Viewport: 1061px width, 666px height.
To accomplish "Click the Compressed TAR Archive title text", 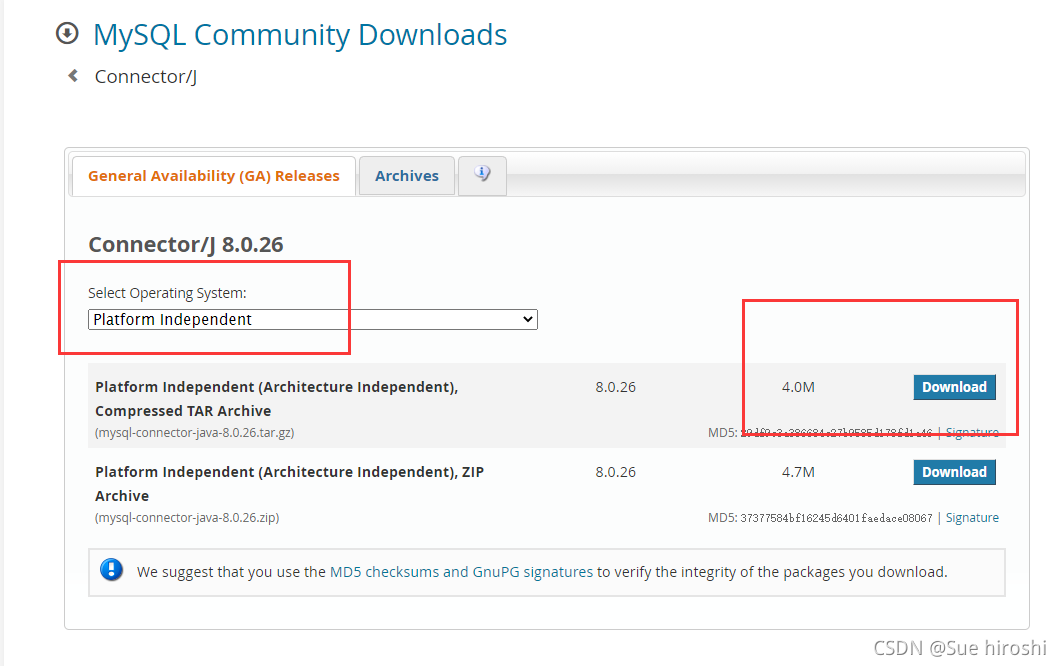I will tap(277, 399).
